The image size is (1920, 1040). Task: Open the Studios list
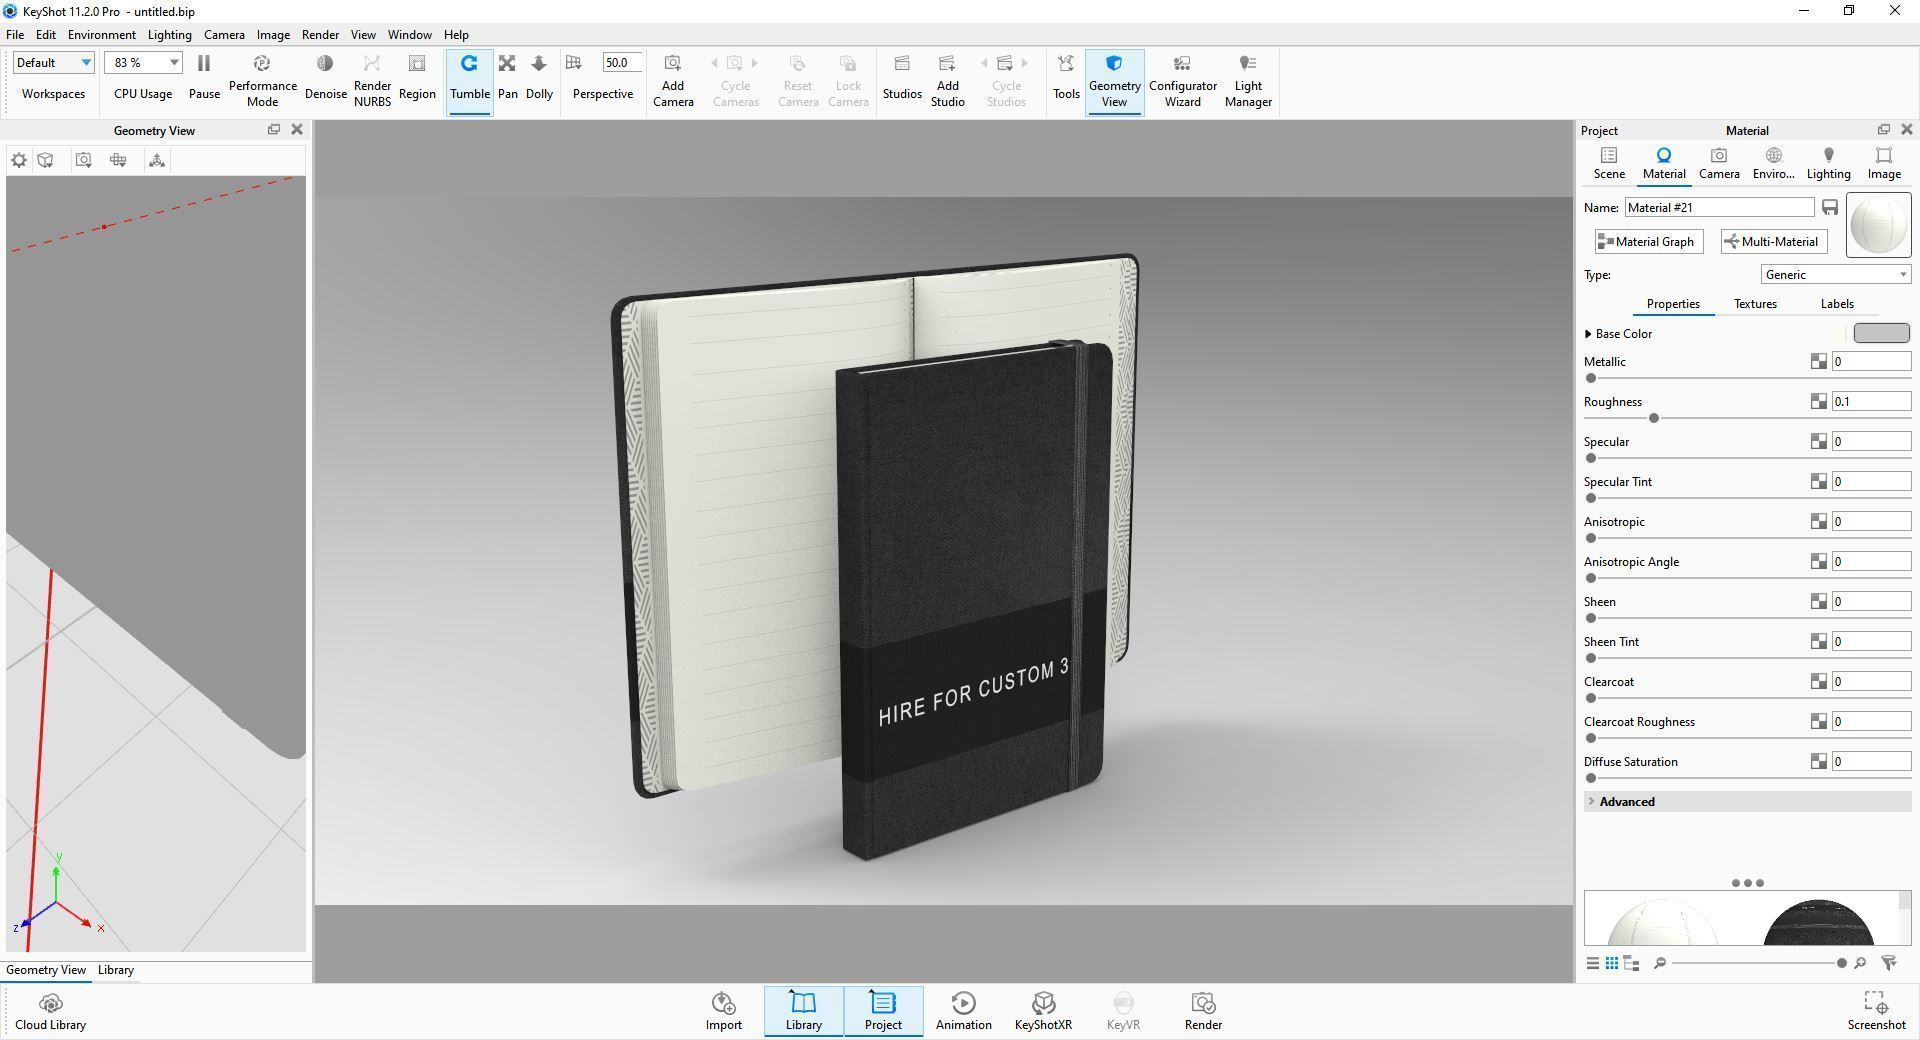[901, 78]
